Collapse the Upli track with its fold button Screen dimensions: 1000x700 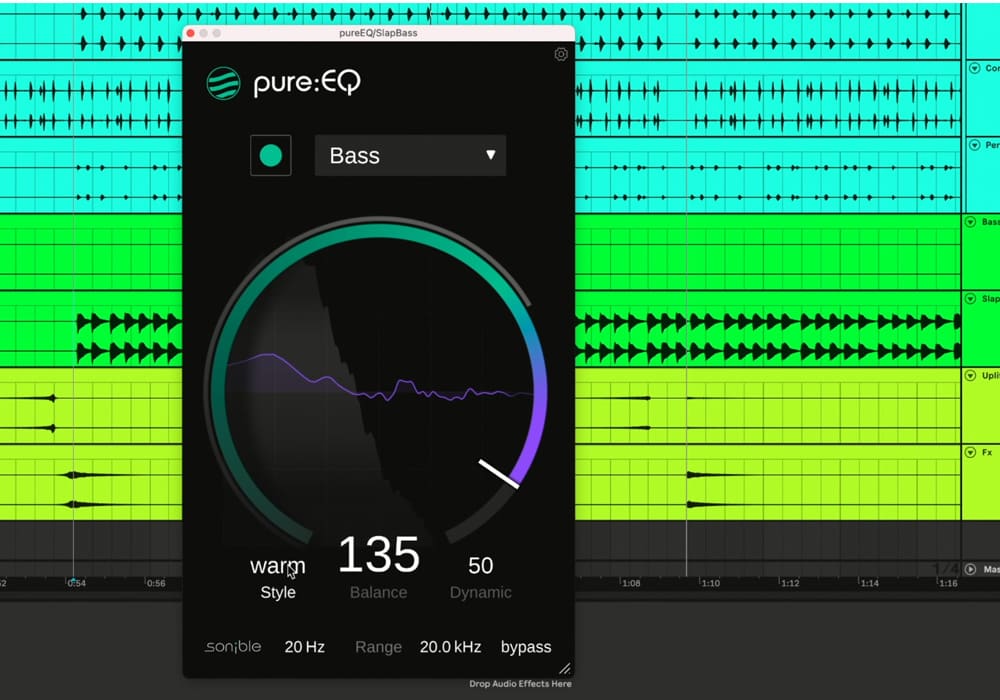click(x=971, y=376)
